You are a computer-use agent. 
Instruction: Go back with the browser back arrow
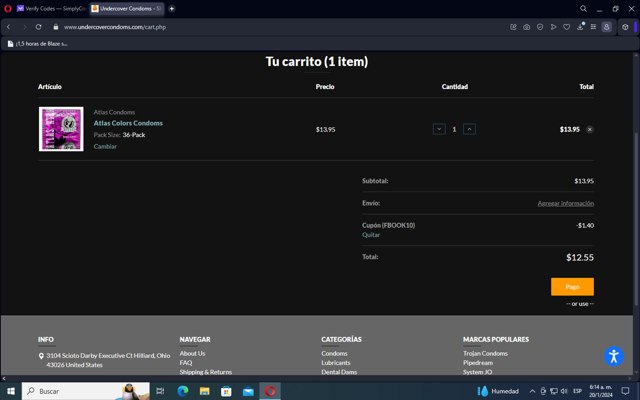click(x=9, y=27)
